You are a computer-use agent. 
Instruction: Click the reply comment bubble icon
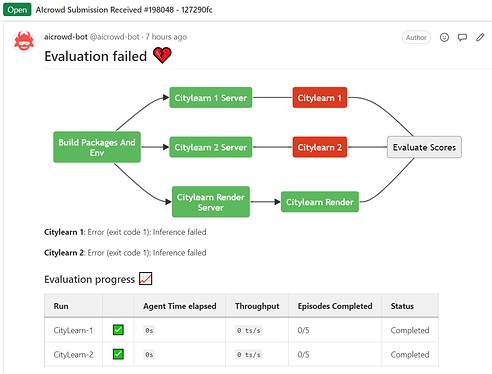462,37
